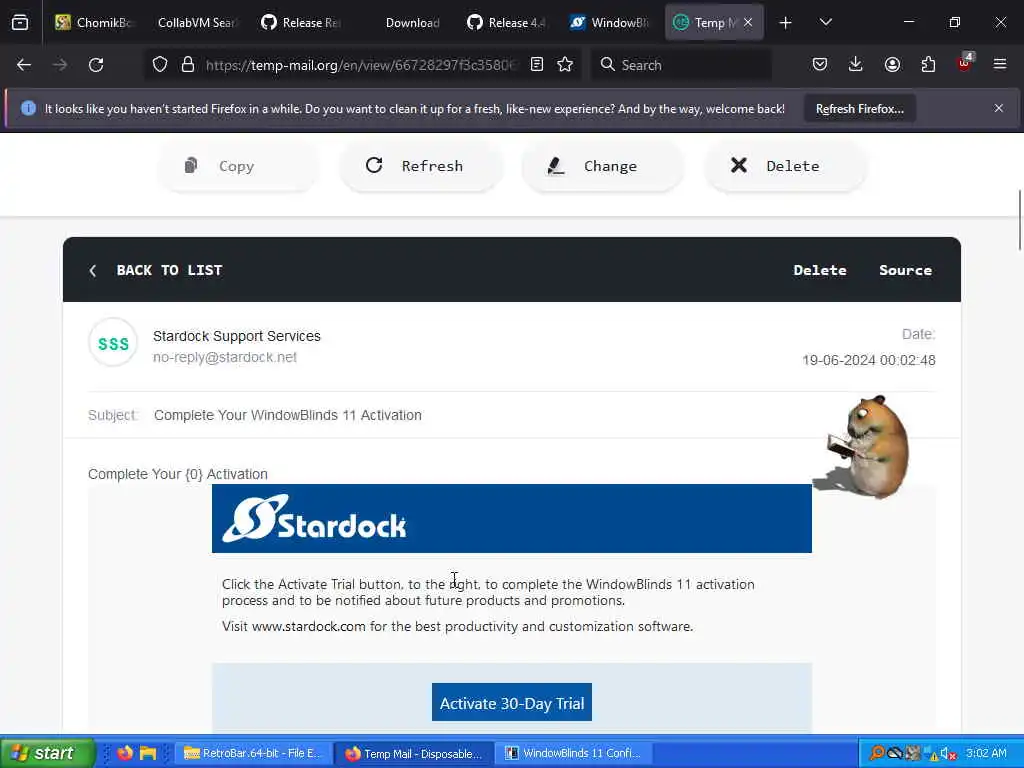This screenshot has width=1024, height=768.
Task: Click the Stardock logo banner
Action: (511, 519)
